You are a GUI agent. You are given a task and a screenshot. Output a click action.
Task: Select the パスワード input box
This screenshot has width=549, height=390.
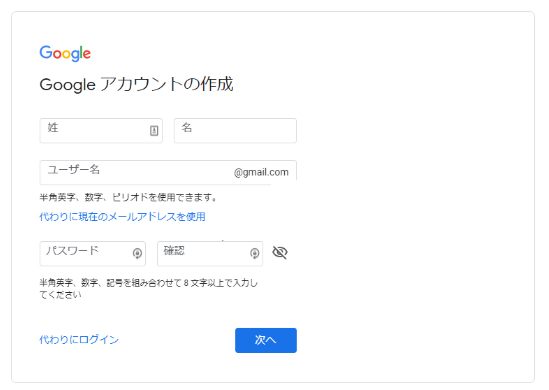pos(93,253)
